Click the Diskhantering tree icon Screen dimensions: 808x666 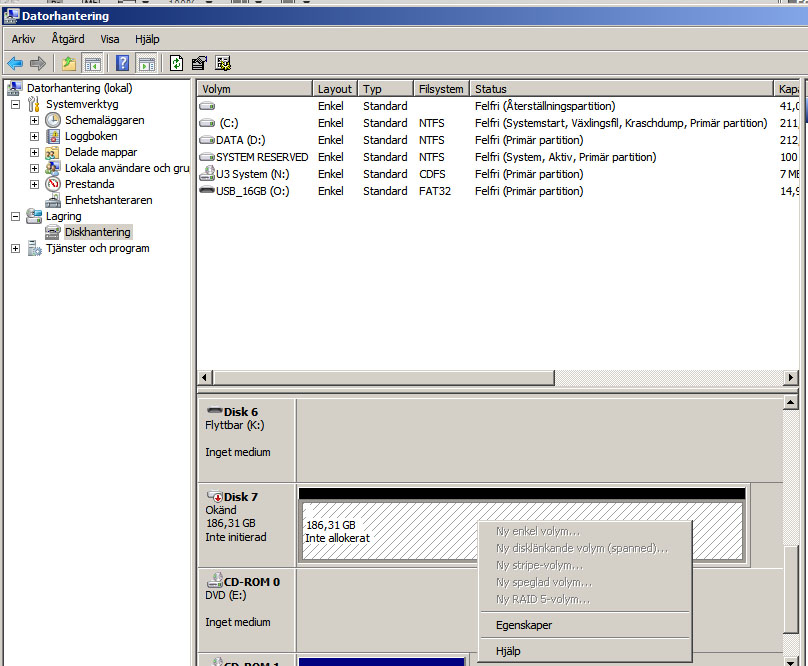coord(53,232)
